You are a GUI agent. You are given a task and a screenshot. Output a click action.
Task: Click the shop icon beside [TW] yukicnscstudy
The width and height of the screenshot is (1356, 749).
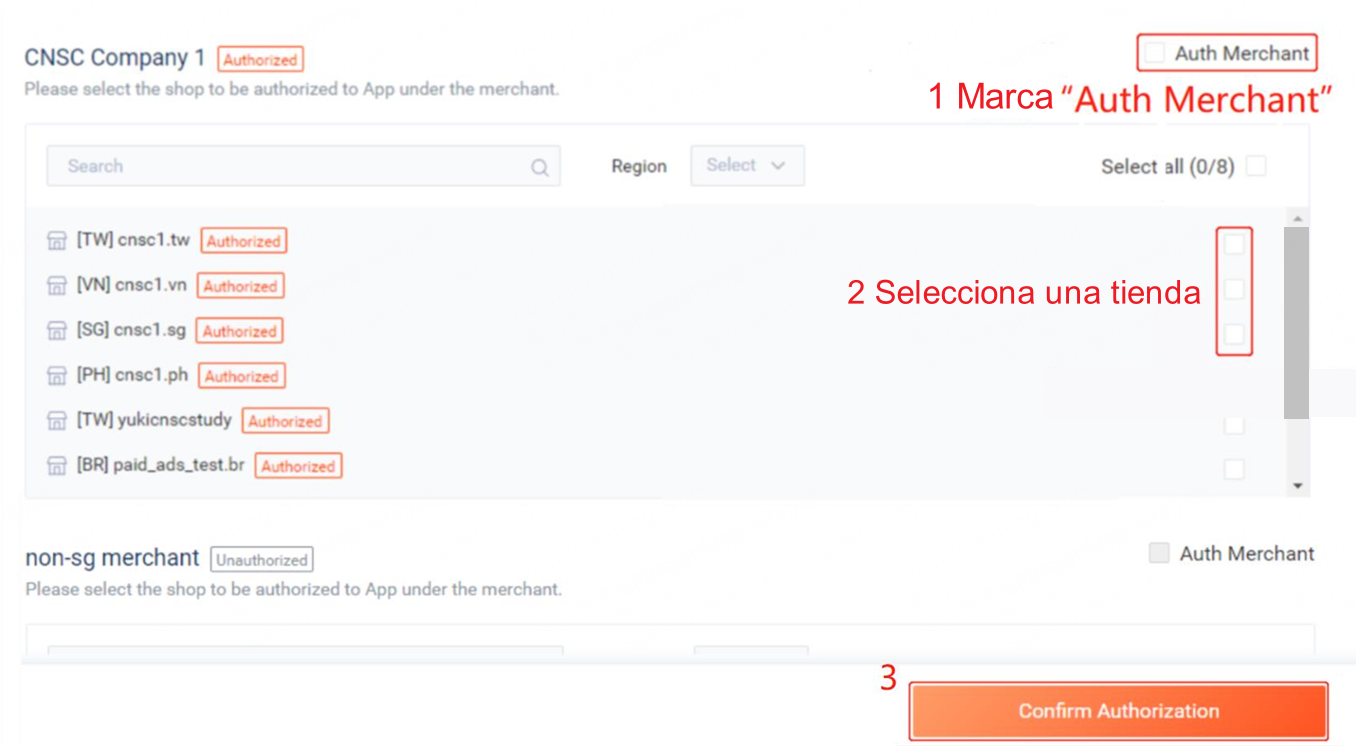coord(57,421)
